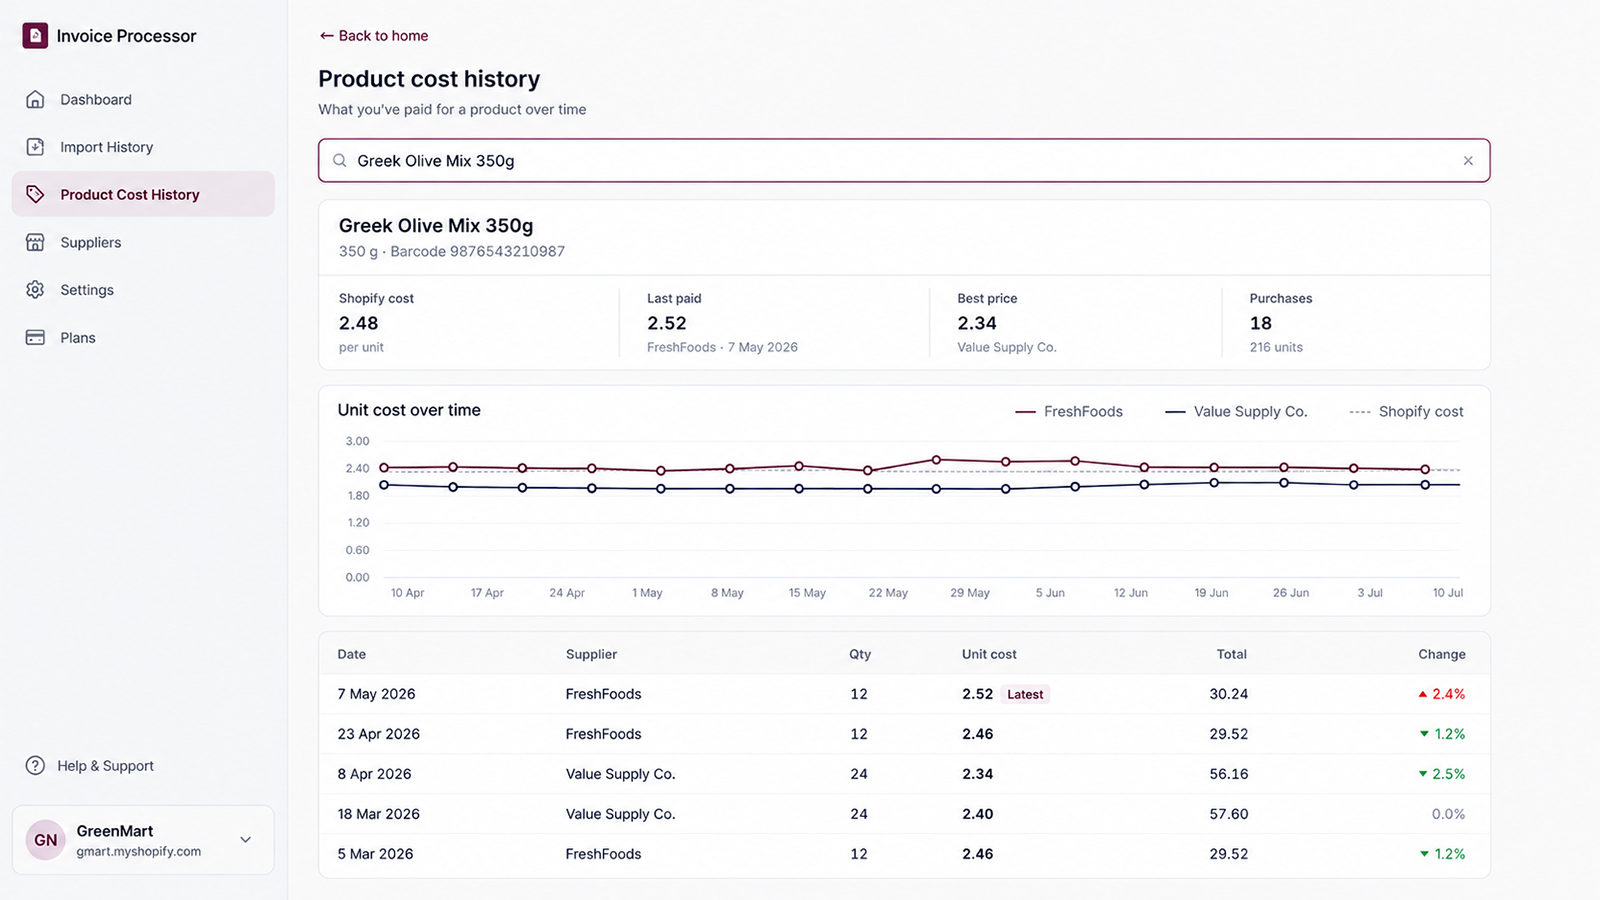This screenshot has height=900, width=1600.
Task: Click the Settings gear icon
Action: [x=35, y=290]
